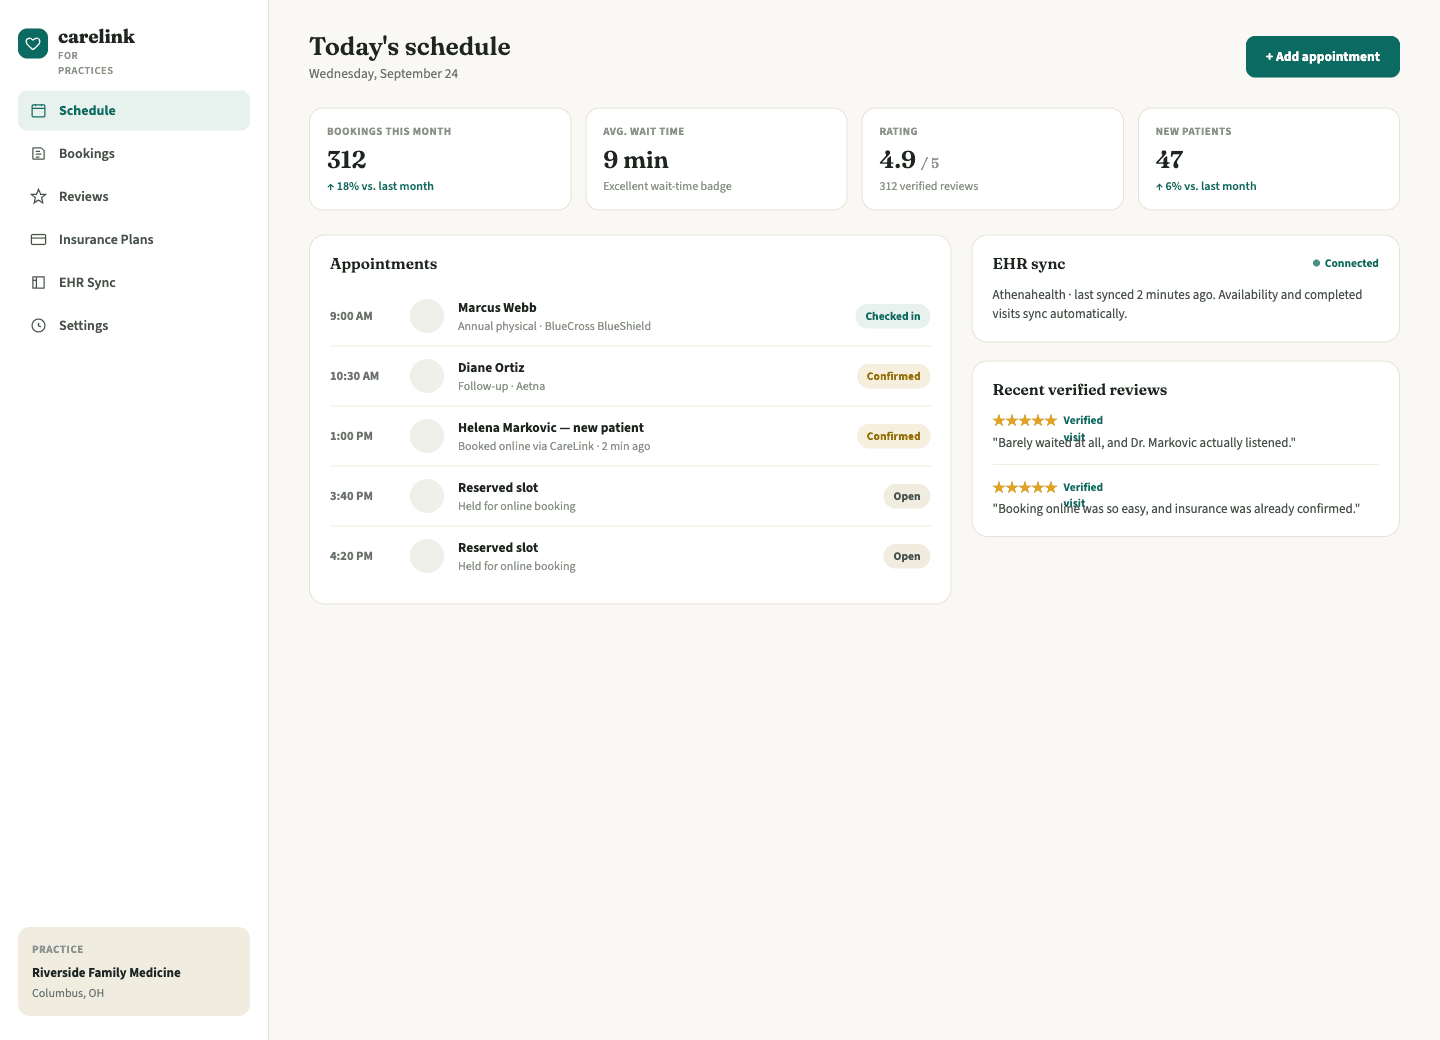The image size is (1440, 1040).
Task: Click the Settings clock icon
Action: pyautogui.click(x=39, y=326)
